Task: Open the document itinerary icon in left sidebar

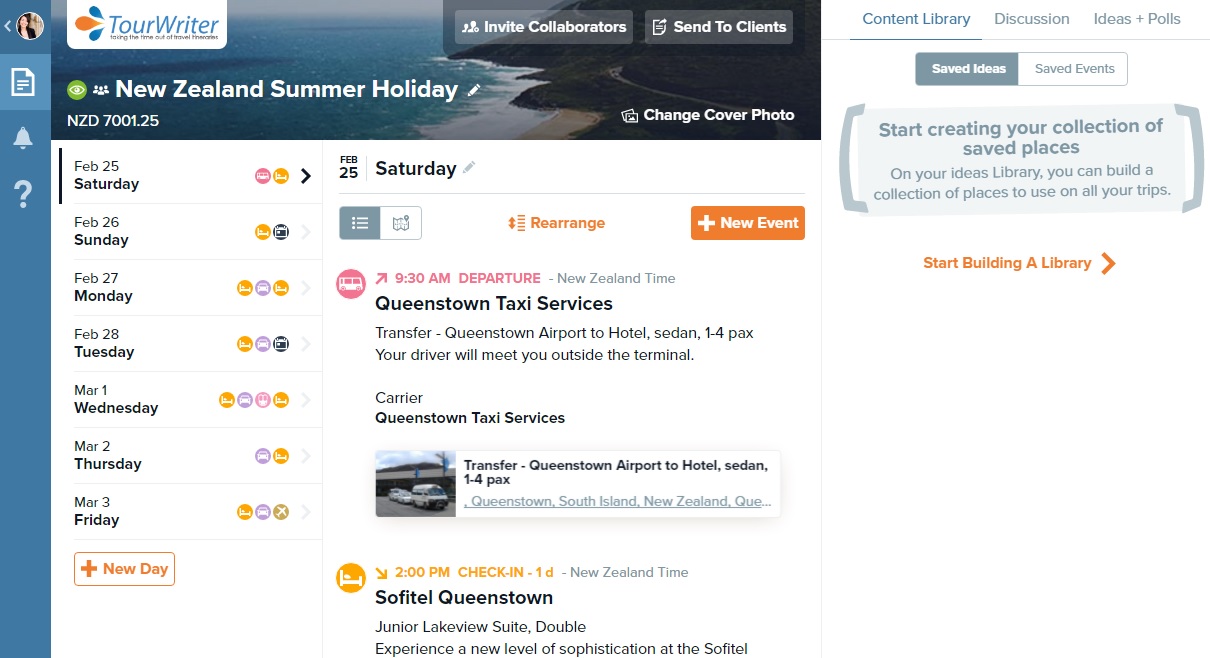Action: [x=25, y=83]
